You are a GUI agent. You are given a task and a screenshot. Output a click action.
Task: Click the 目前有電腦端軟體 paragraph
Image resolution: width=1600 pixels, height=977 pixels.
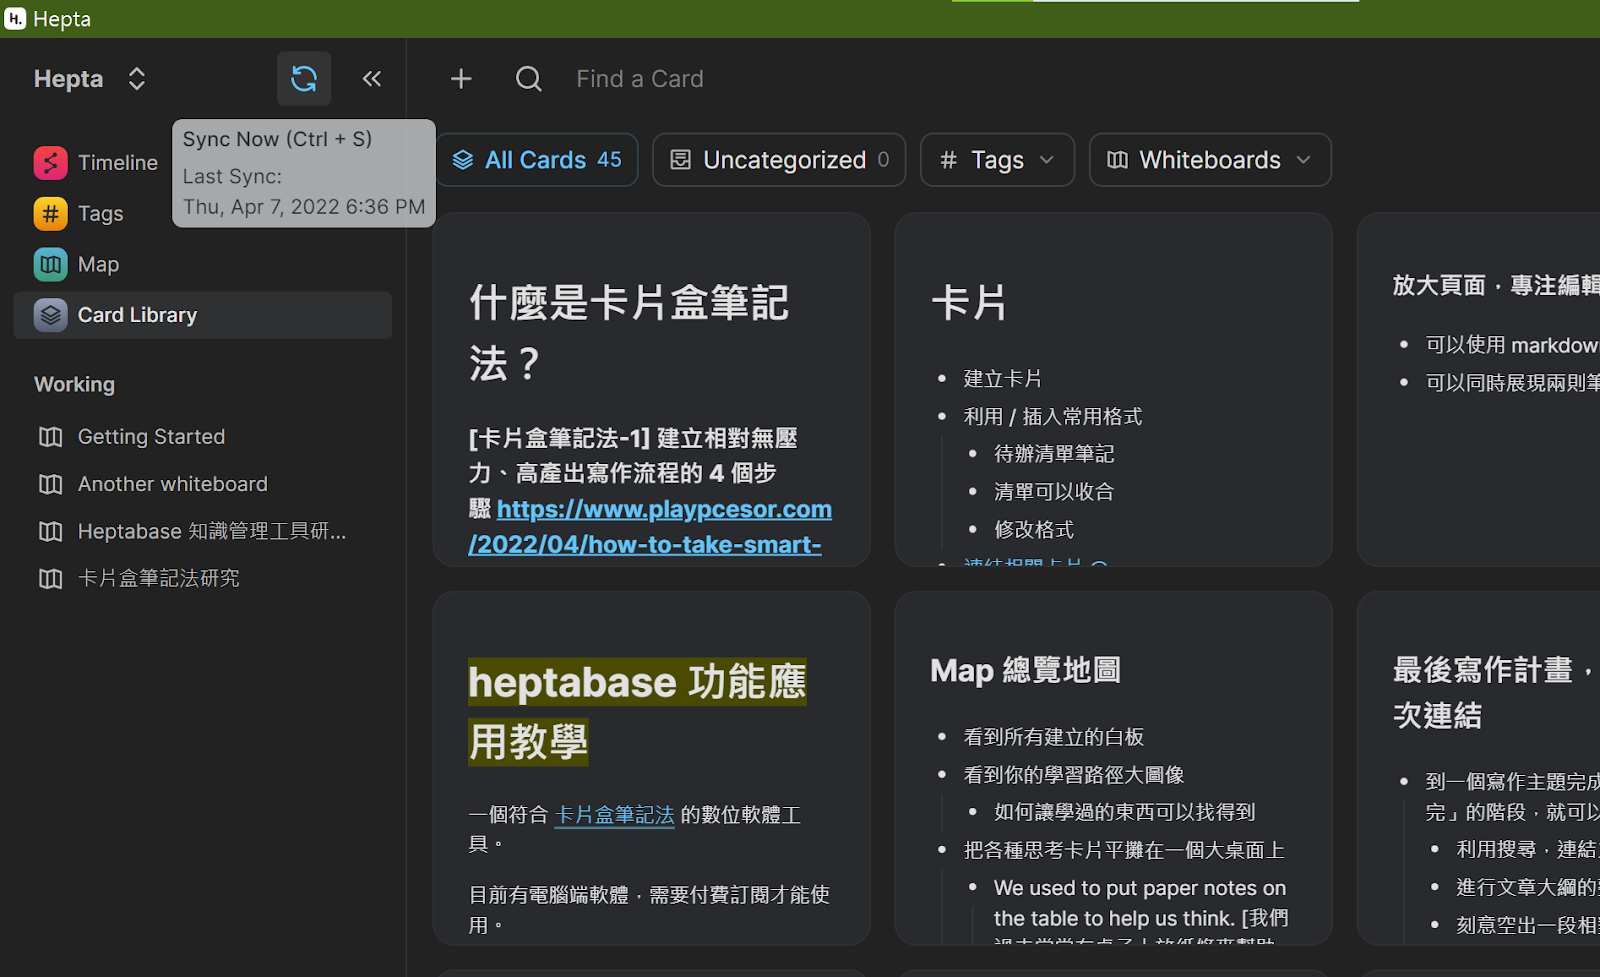649,909
